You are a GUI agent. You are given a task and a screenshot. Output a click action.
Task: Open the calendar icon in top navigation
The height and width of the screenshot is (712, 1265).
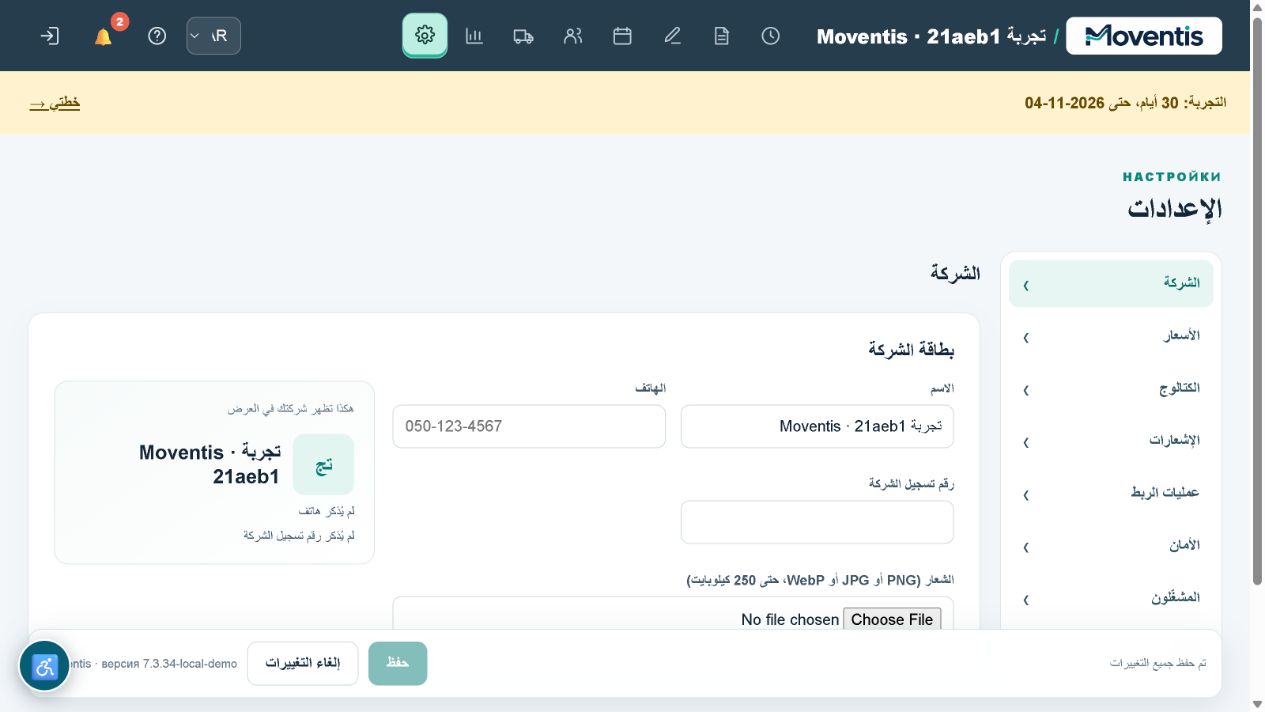pyautogui.click(x=622, y=35)
